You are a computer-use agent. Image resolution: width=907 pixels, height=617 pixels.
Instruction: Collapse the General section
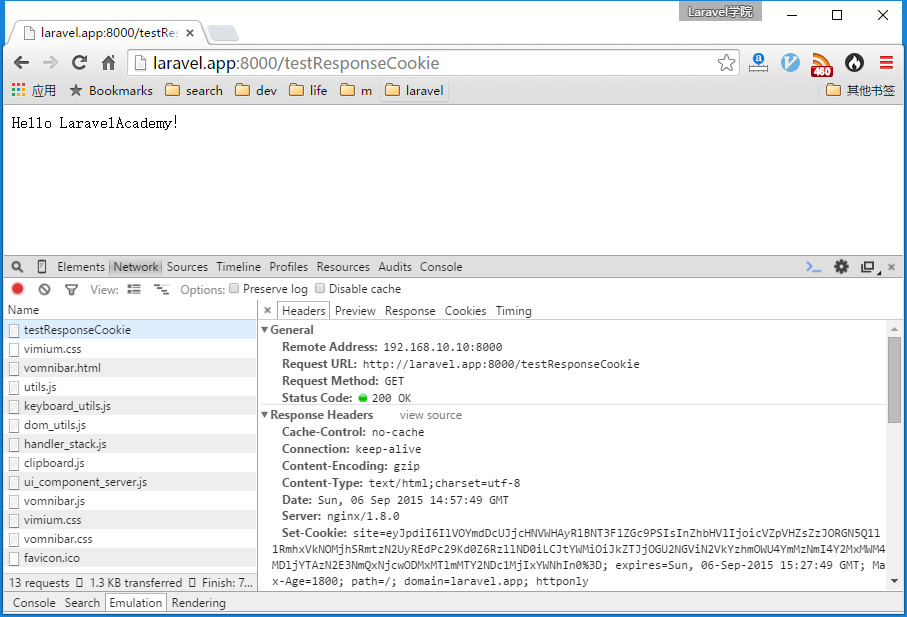click(264, 330)
